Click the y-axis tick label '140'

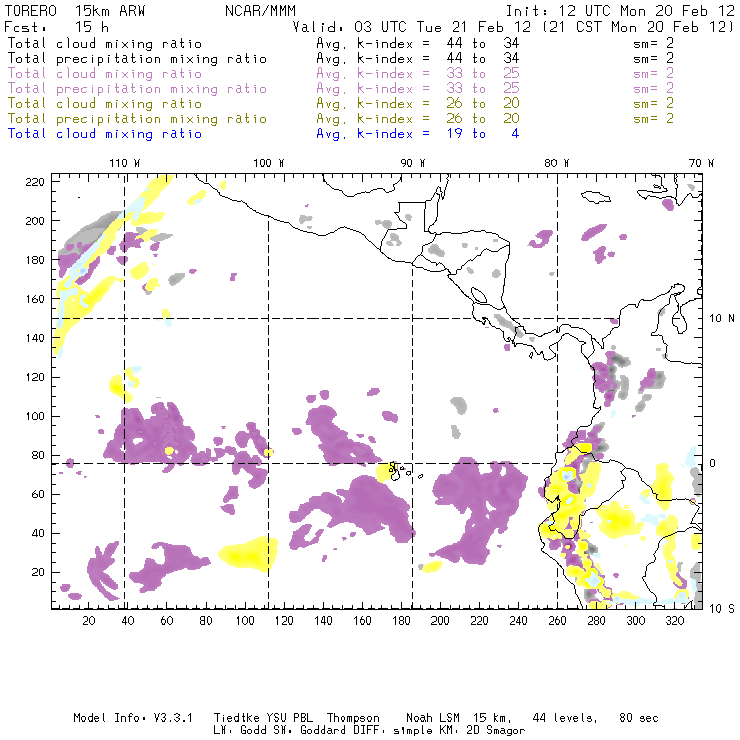(35, 338)
